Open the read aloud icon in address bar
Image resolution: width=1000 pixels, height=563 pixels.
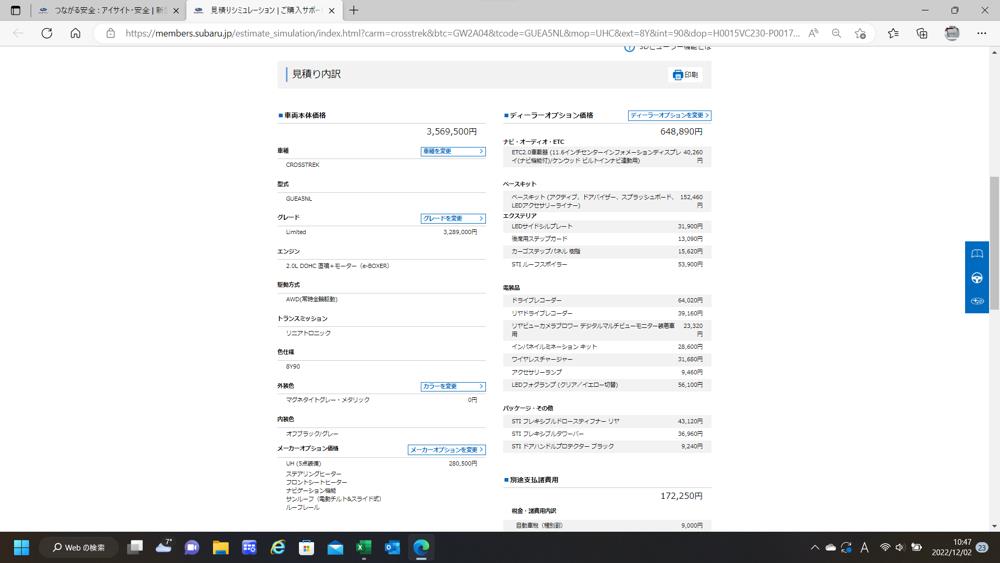pos(813,33)
